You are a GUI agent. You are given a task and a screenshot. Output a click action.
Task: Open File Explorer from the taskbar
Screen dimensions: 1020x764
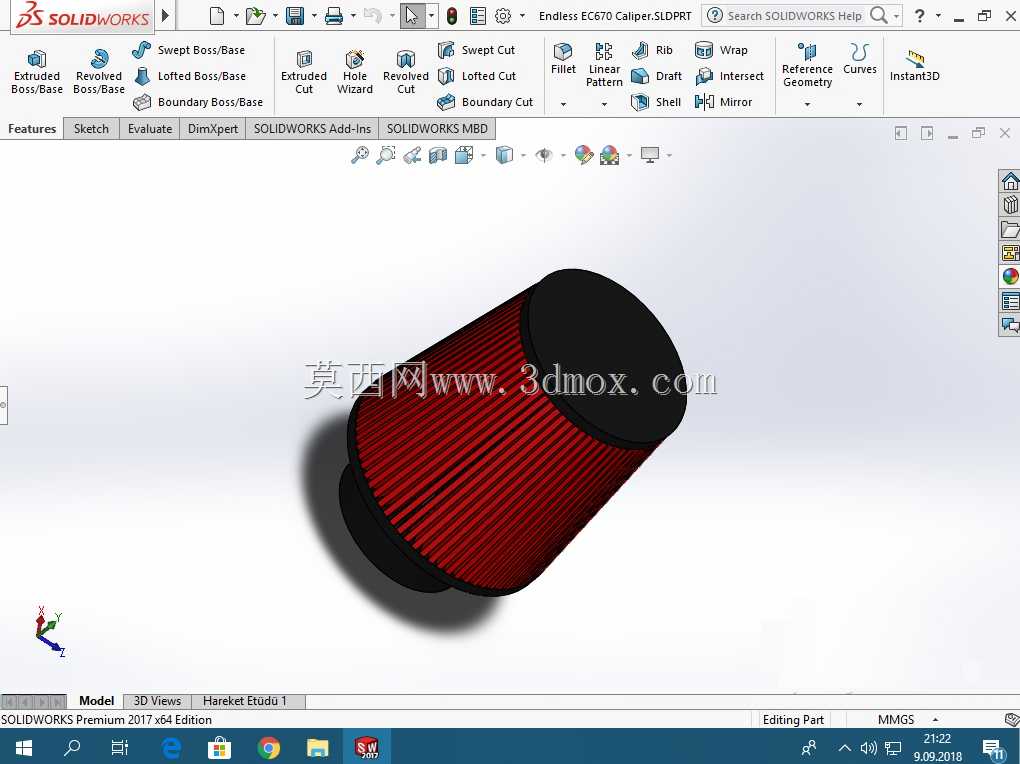pos(317,748)
